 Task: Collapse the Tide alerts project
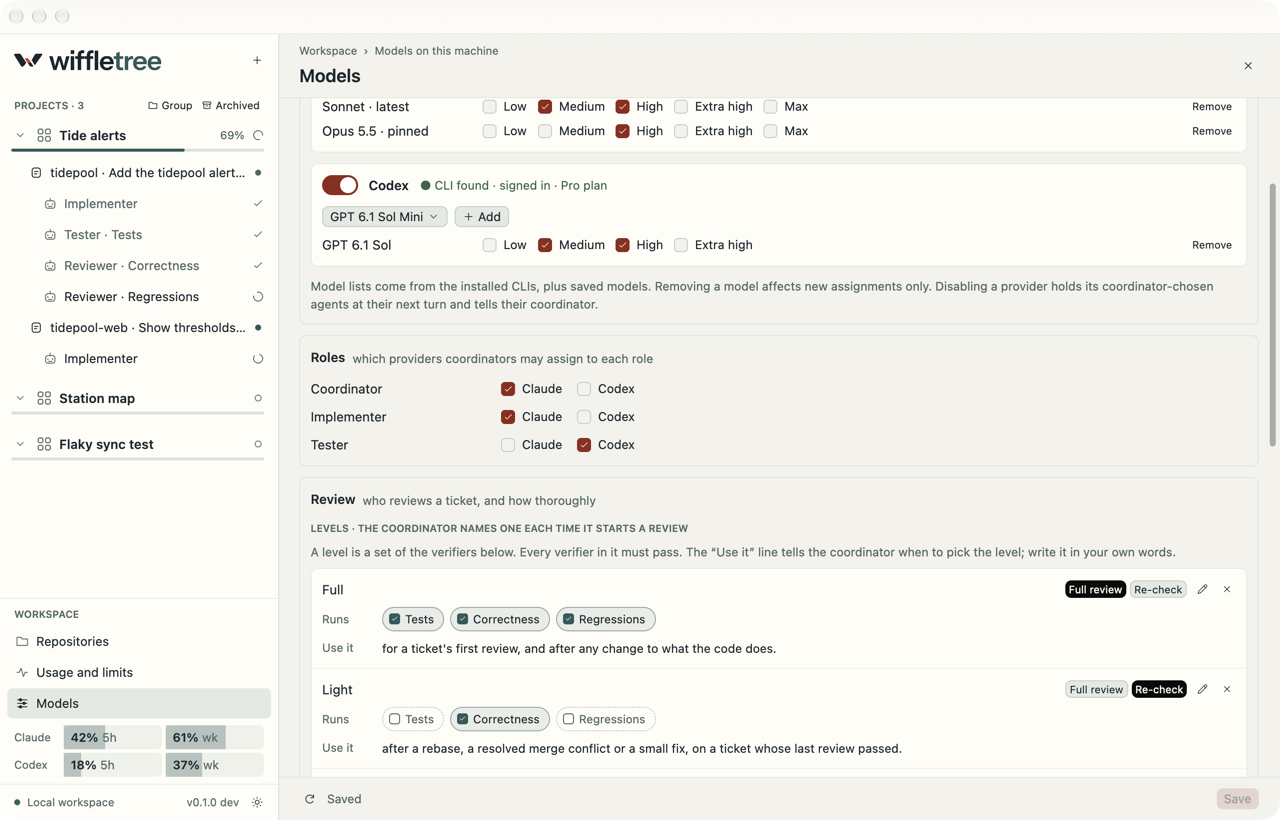[20, 135]
